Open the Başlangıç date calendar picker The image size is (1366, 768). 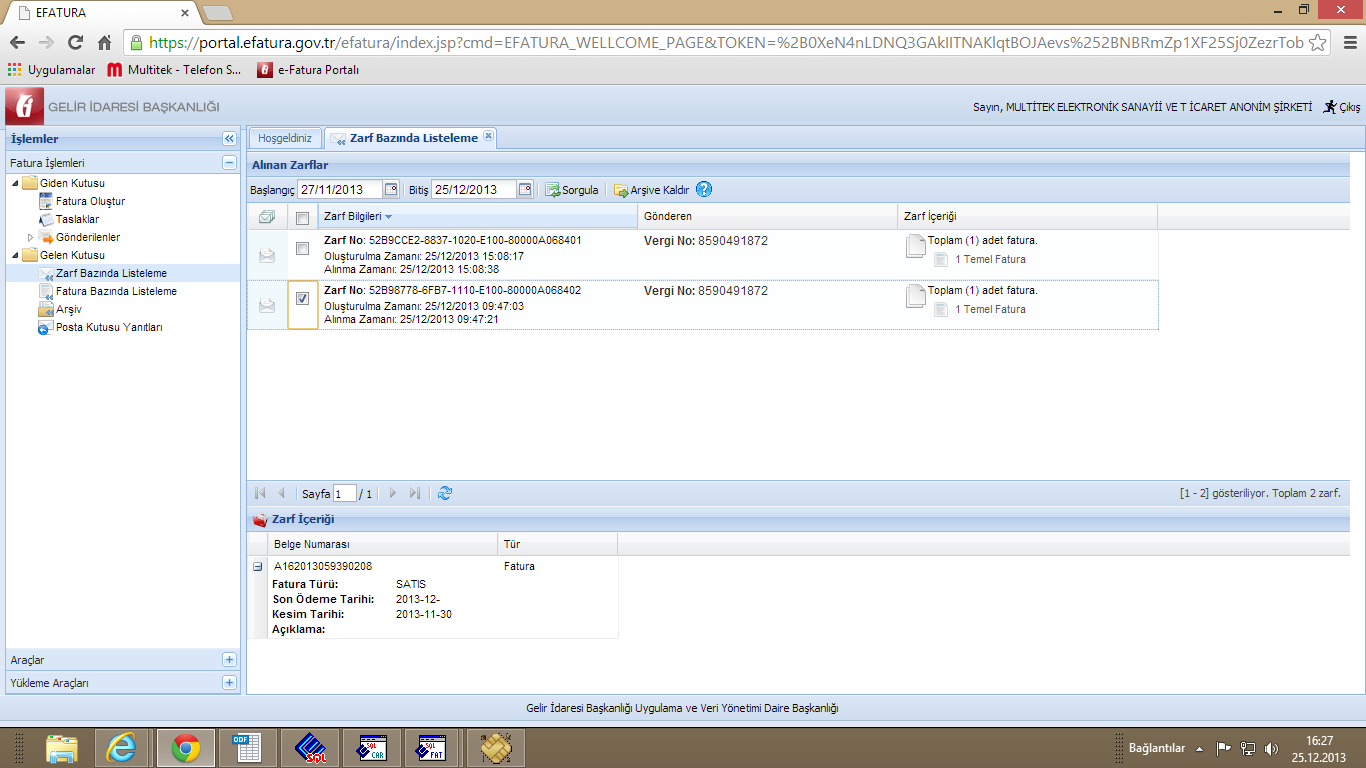(391, 190)
